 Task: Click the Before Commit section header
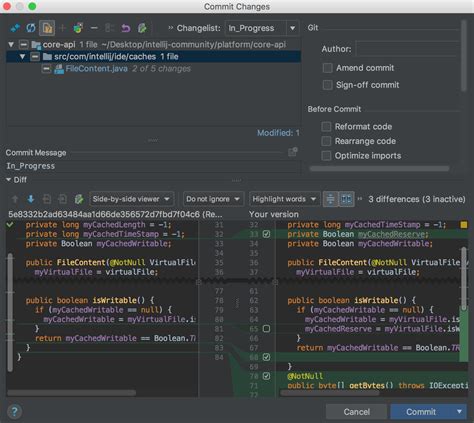[x=334, y=109]
